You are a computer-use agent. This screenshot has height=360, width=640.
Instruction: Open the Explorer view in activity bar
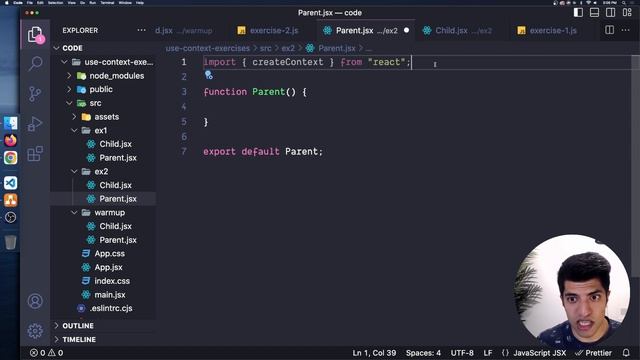(35, 35)
